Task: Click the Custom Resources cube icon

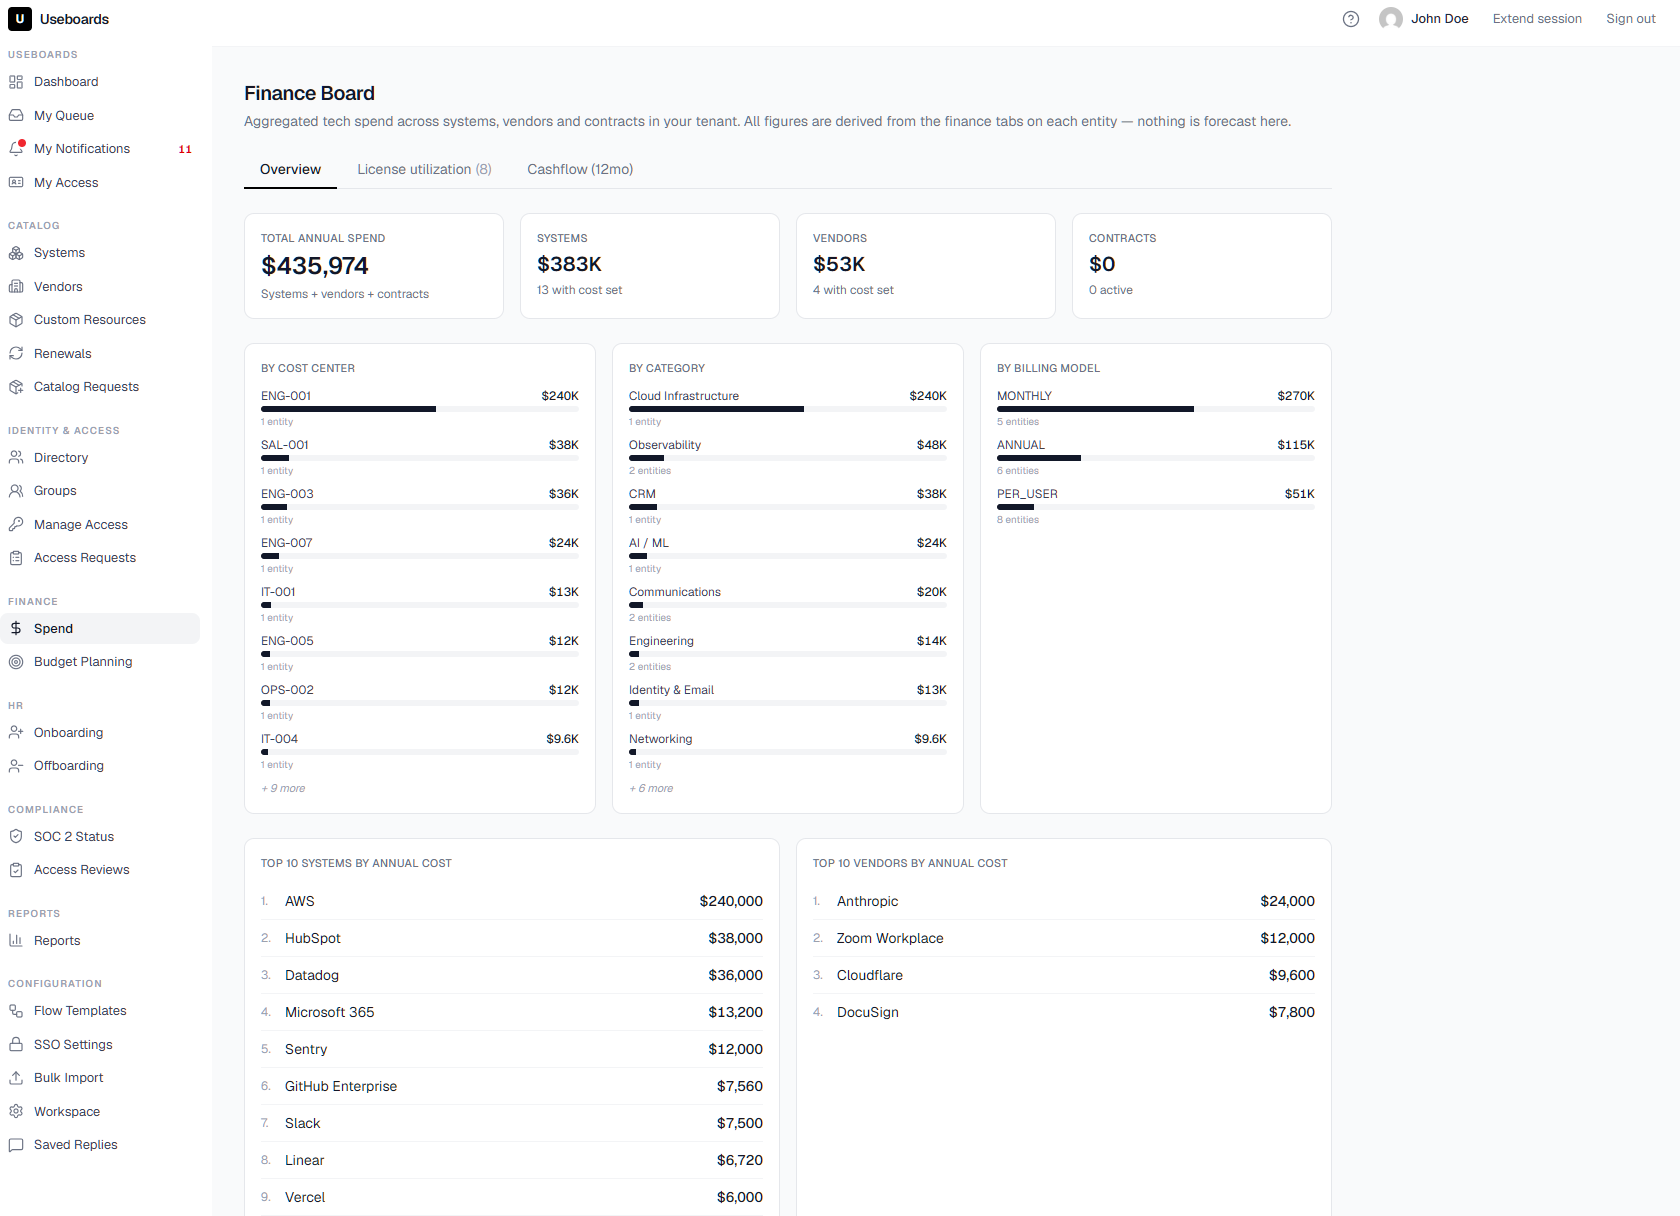Action: coord(16,320)
